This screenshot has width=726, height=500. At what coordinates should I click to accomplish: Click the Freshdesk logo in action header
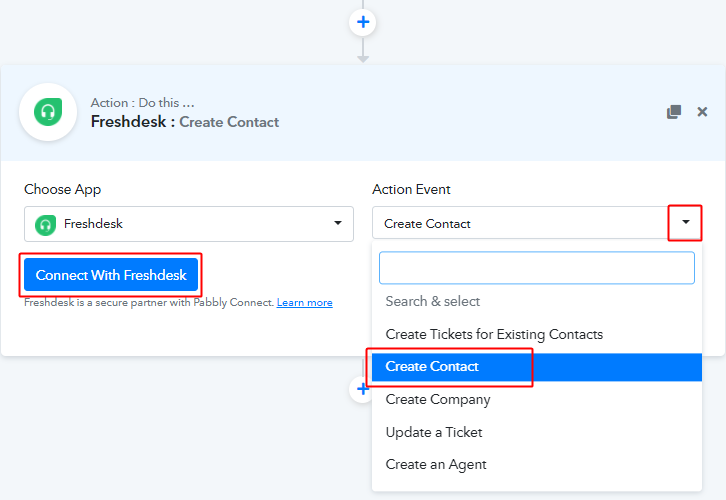(48, 112)
